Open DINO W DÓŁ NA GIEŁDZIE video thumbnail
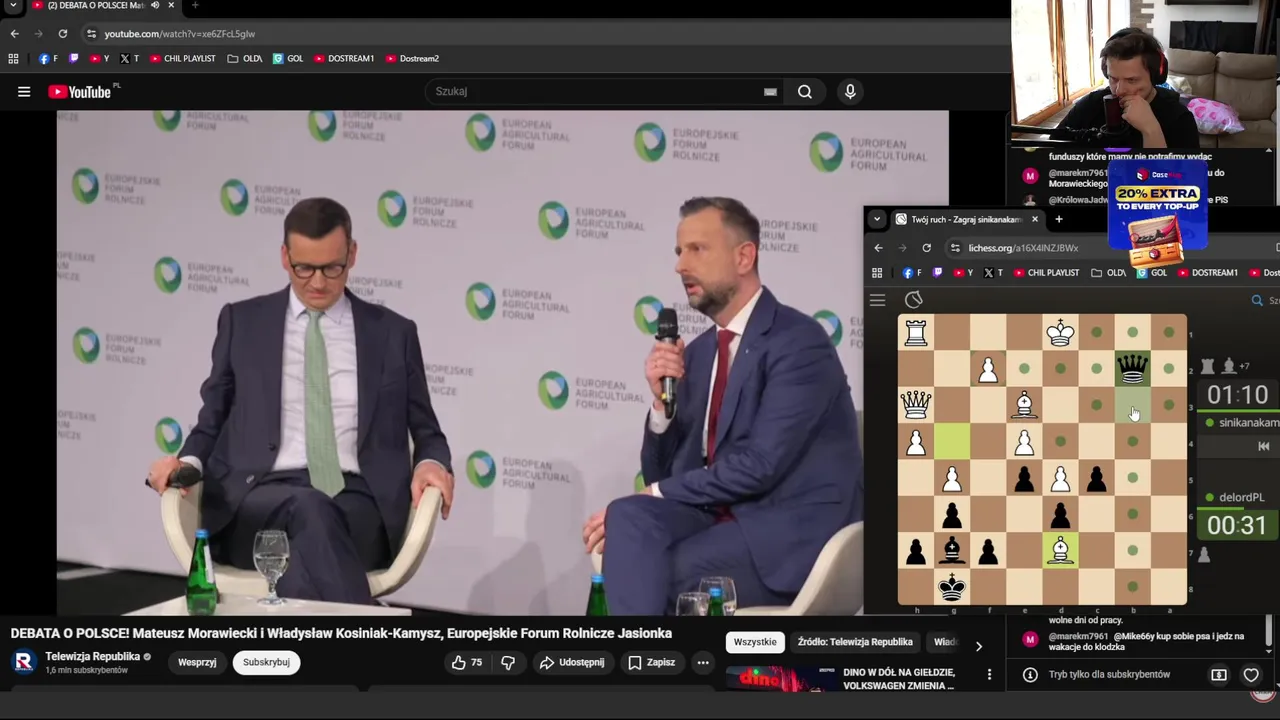The image size is (1280, 720). (x=782, y=678)
